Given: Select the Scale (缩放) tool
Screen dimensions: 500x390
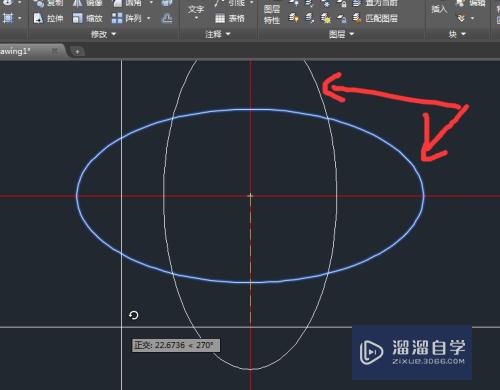Looking at the screenshot, I should pos(87,18).
